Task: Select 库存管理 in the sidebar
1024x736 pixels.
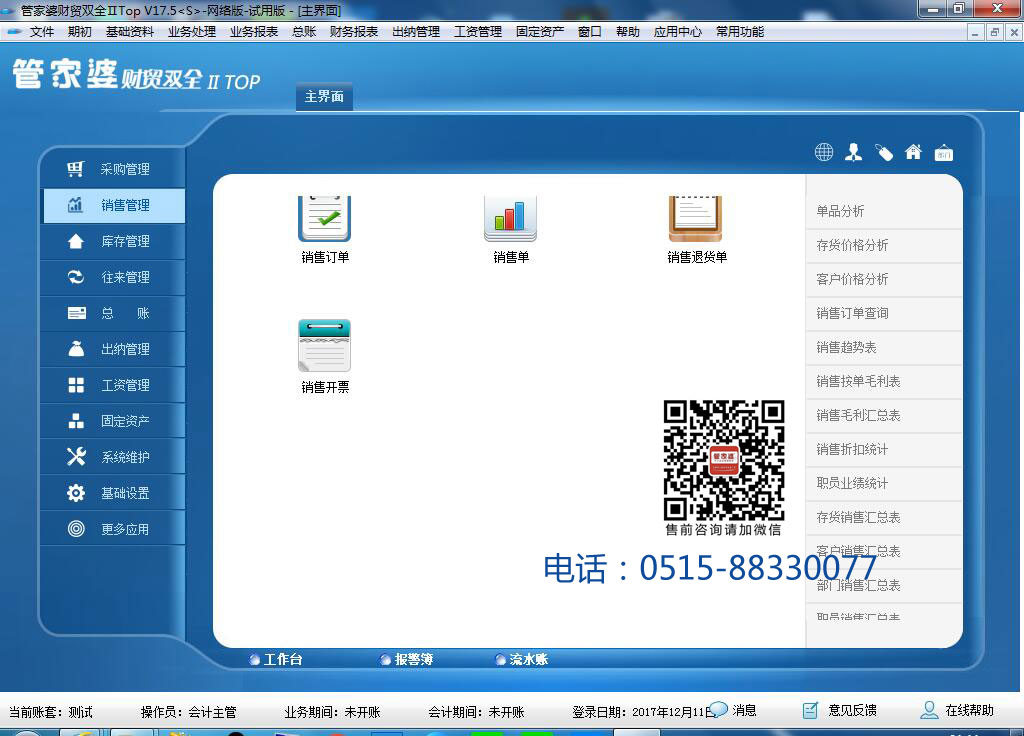Action: [x=113, y=241]
